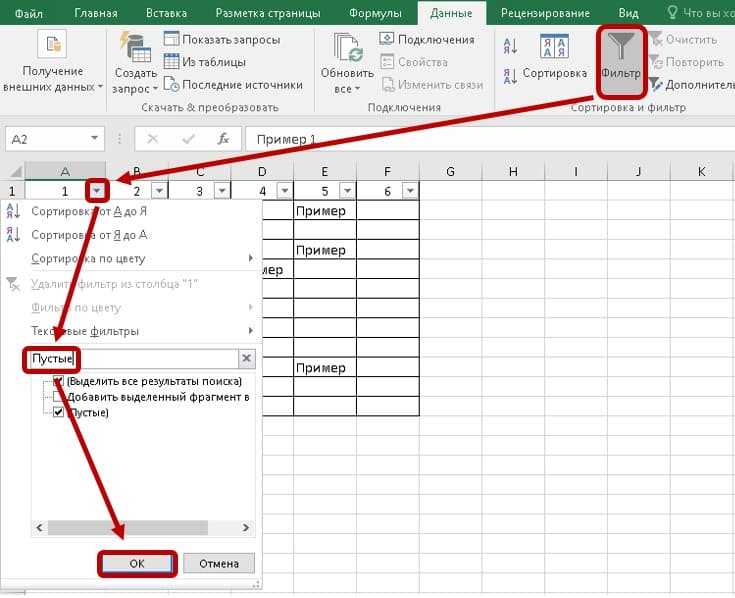
Task: Click the Sort A to Z ascending icon
Action: (510, 46)
